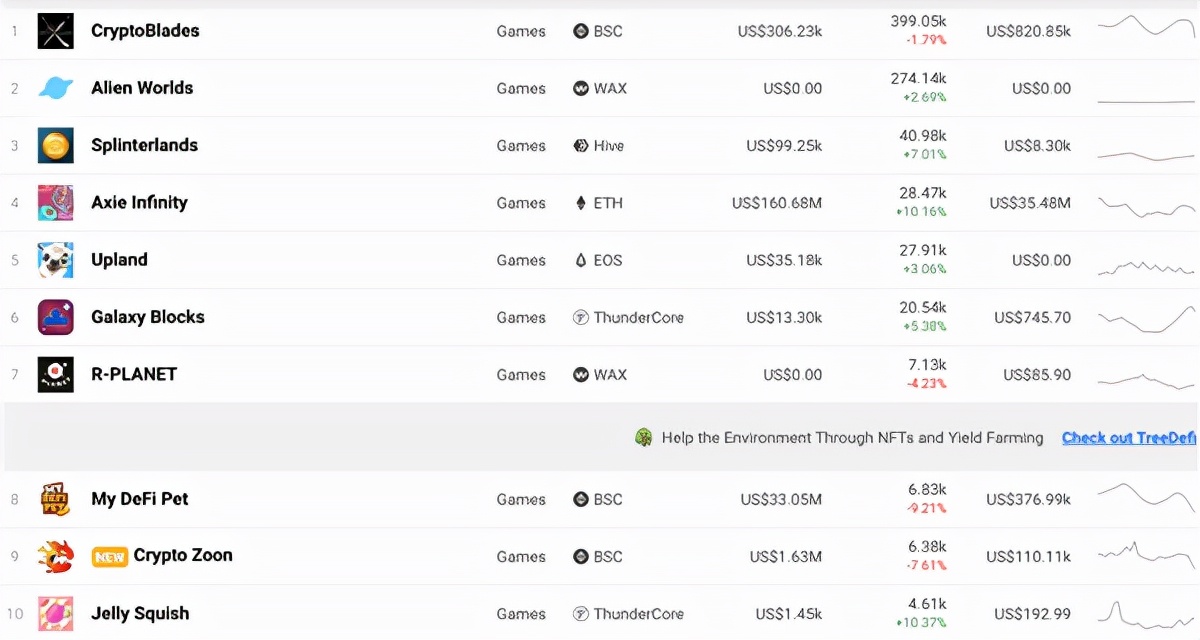Open the Axie Infinity game name
The width and height of the screenshot is (1200, 640).
point(139,203)
